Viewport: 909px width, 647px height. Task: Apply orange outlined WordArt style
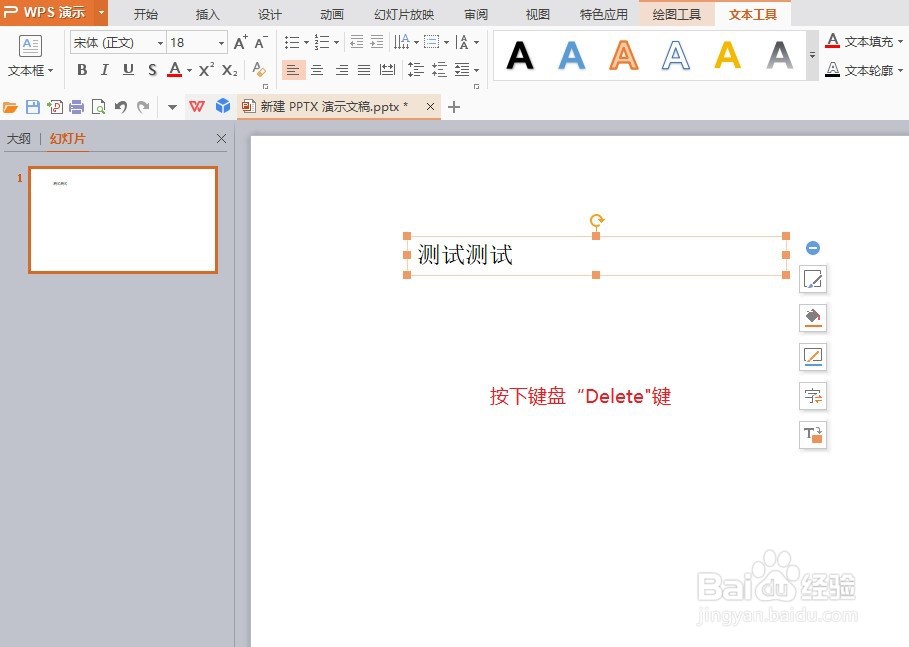pyautogui.click(x=624, y=56)
